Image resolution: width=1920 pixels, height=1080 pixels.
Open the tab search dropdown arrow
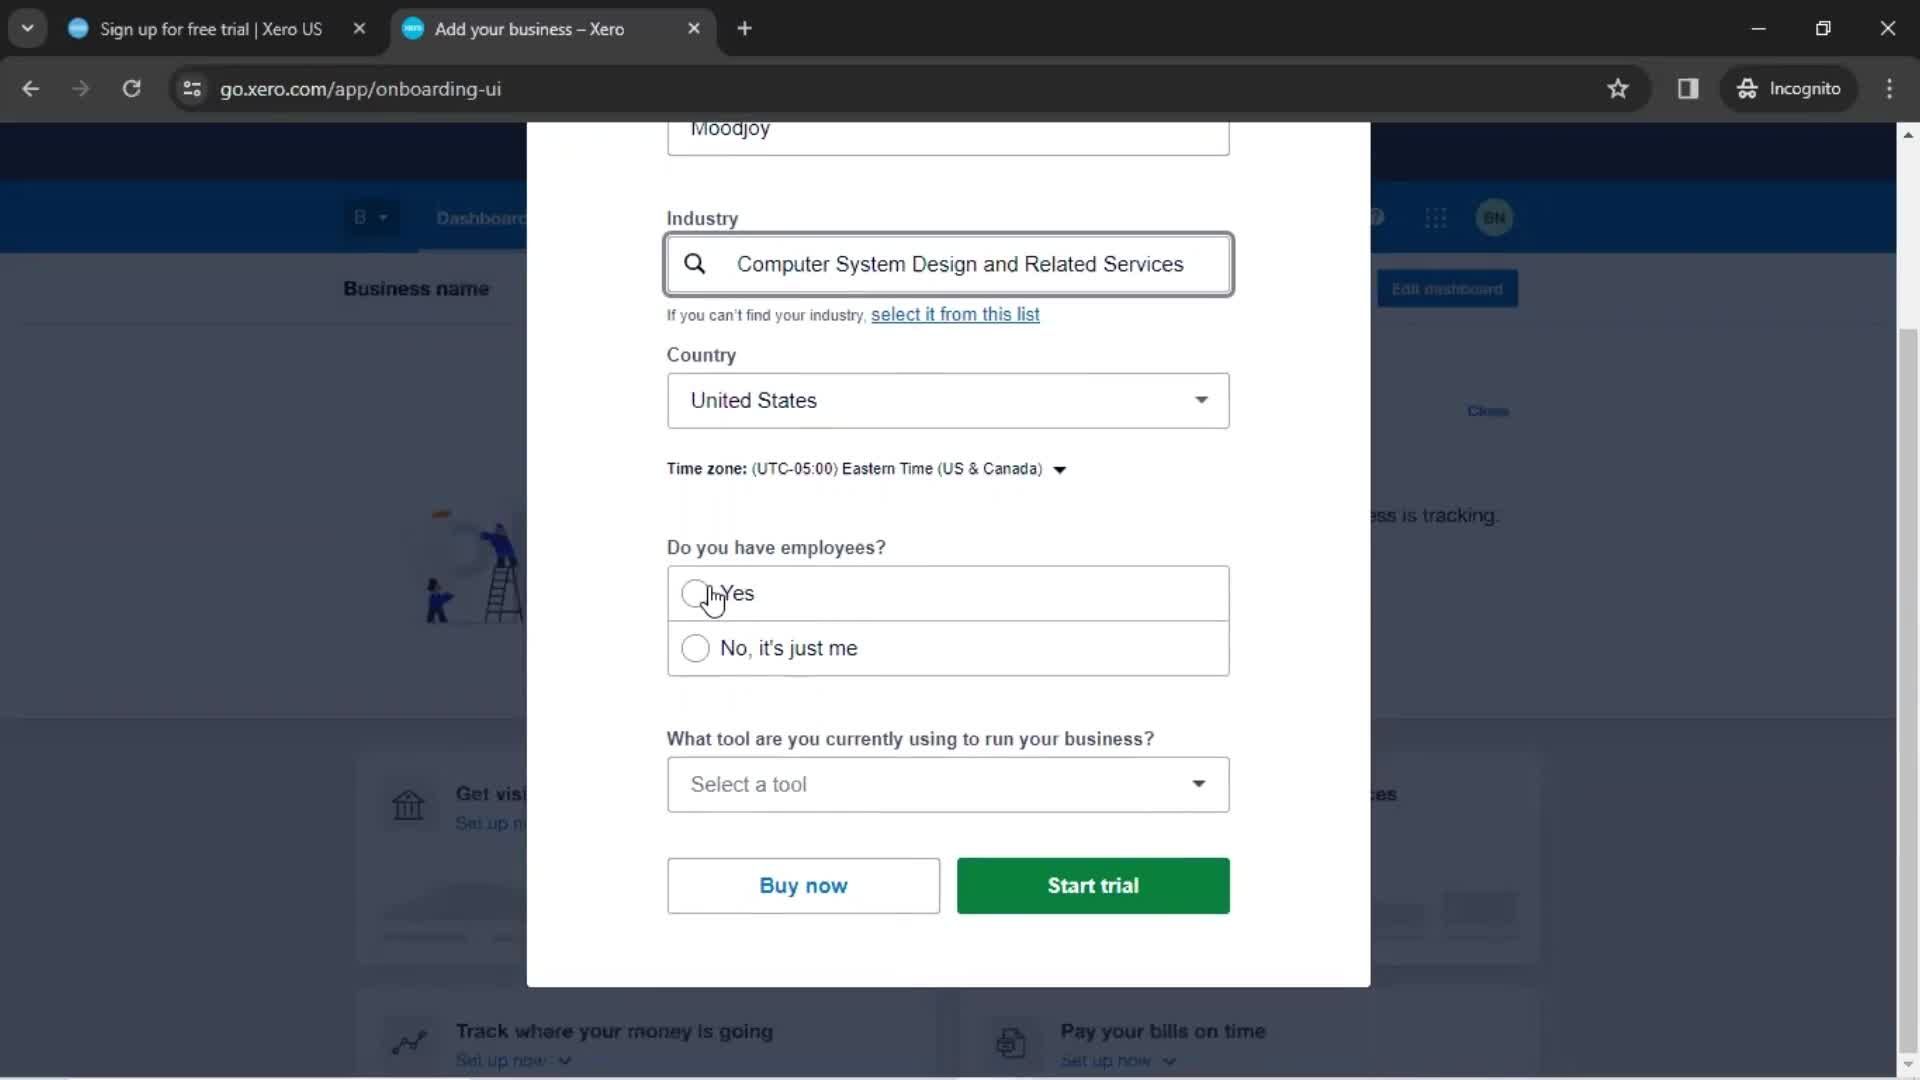28,28
